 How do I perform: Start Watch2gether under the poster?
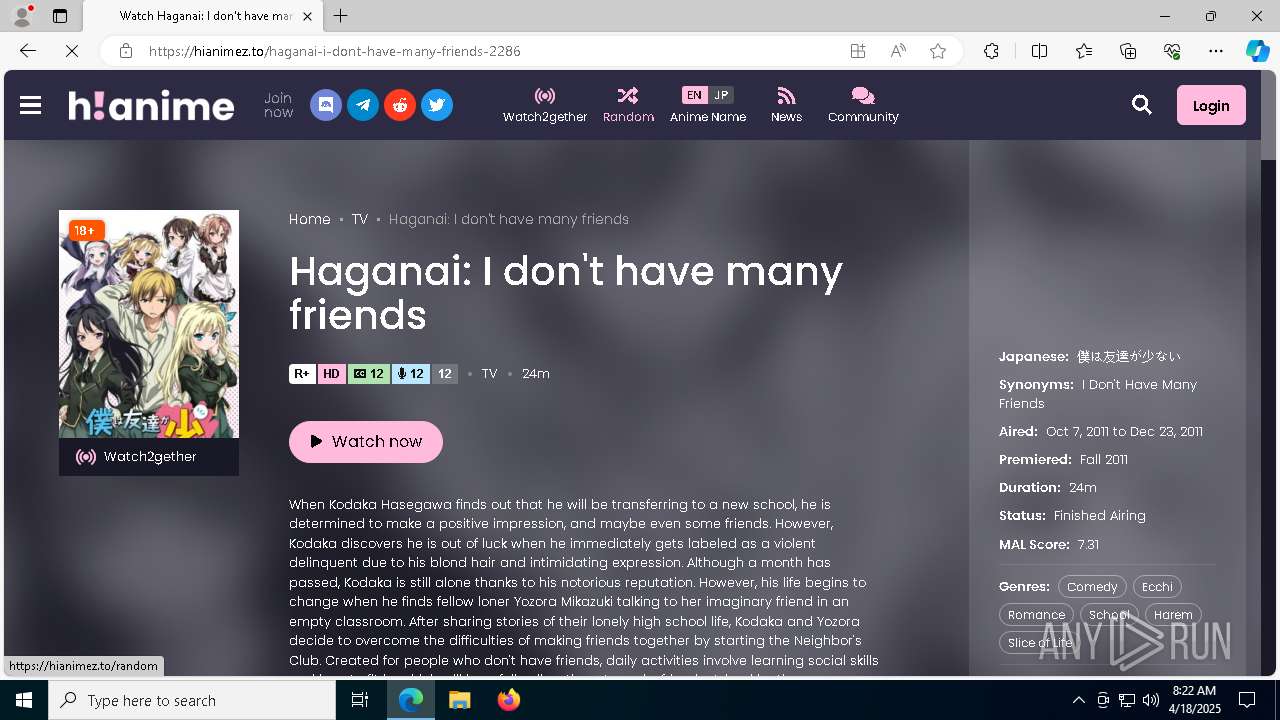click(x=149, y=457)
